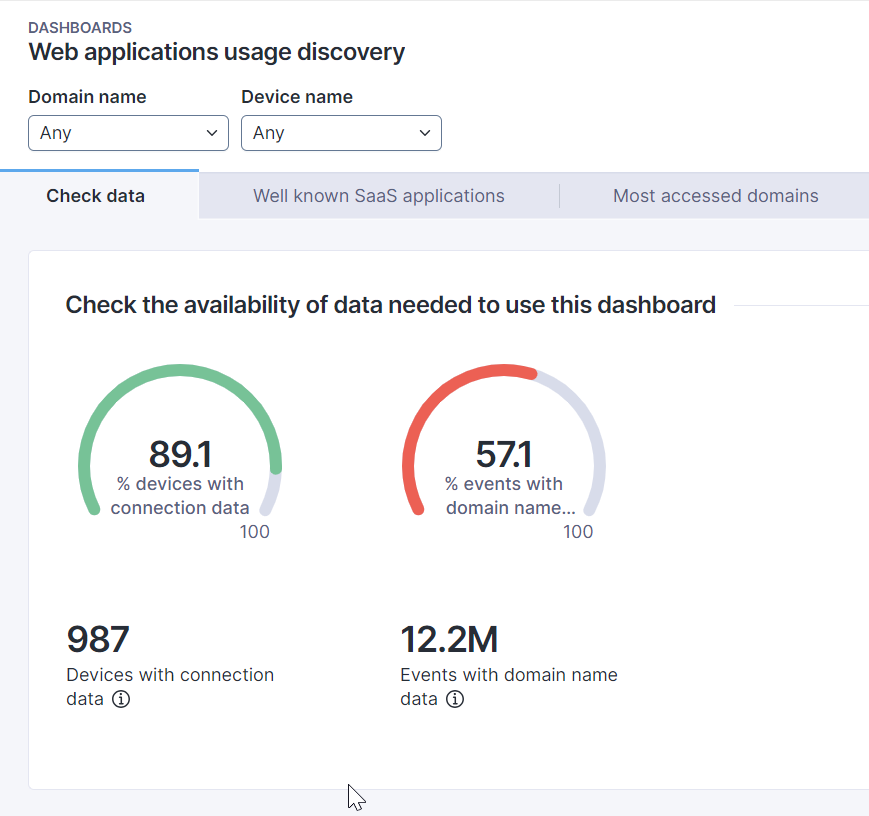Click info icon next to Devices with connection data
Screen dimensions: 869x816
click(121, 699)
